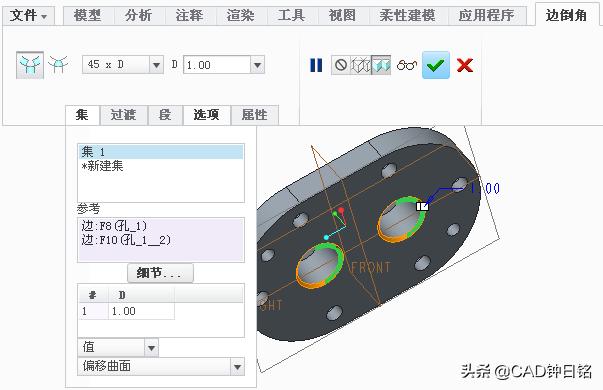The height and width of the screenshot is (390, 603).
Task: Open the 段 panel tab
Action: pos(165,115)
